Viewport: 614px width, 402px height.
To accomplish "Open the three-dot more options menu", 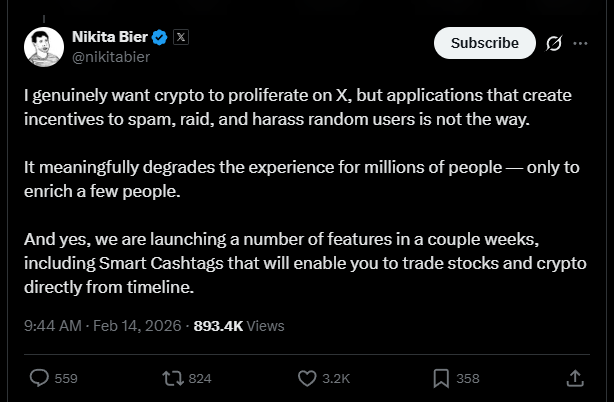I will [x=581, y=43].
